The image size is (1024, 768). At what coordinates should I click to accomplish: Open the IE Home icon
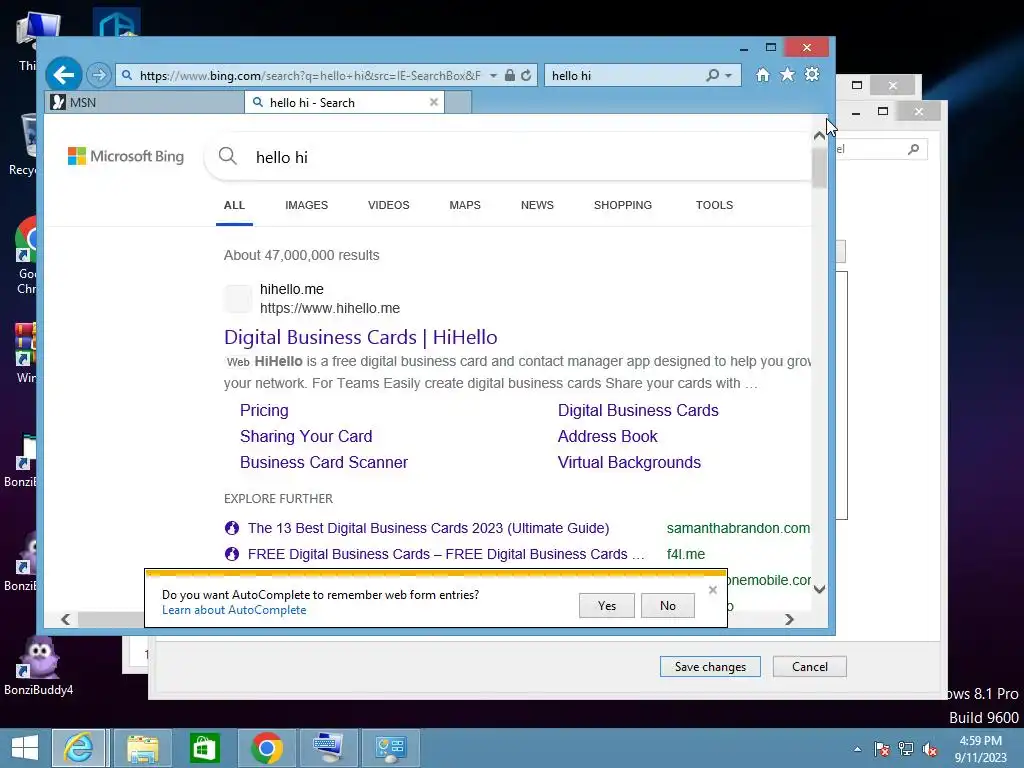click(x=762, y=74)
